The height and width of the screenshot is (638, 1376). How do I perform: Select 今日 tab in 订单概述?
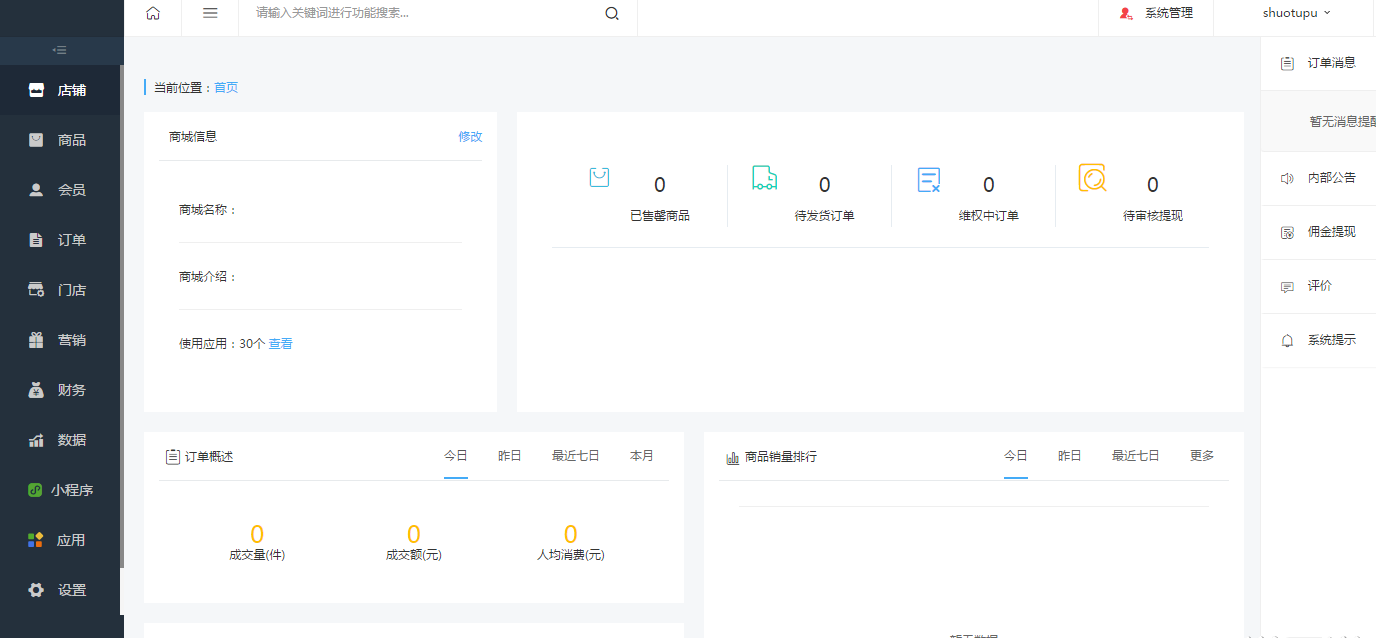456,456
